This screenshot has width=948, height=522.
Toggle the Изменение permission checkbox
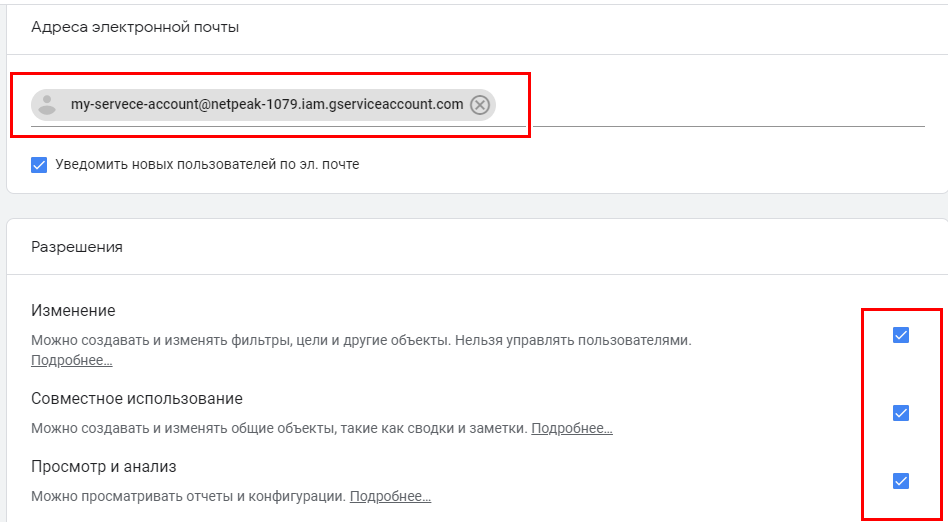pos(901,334)
